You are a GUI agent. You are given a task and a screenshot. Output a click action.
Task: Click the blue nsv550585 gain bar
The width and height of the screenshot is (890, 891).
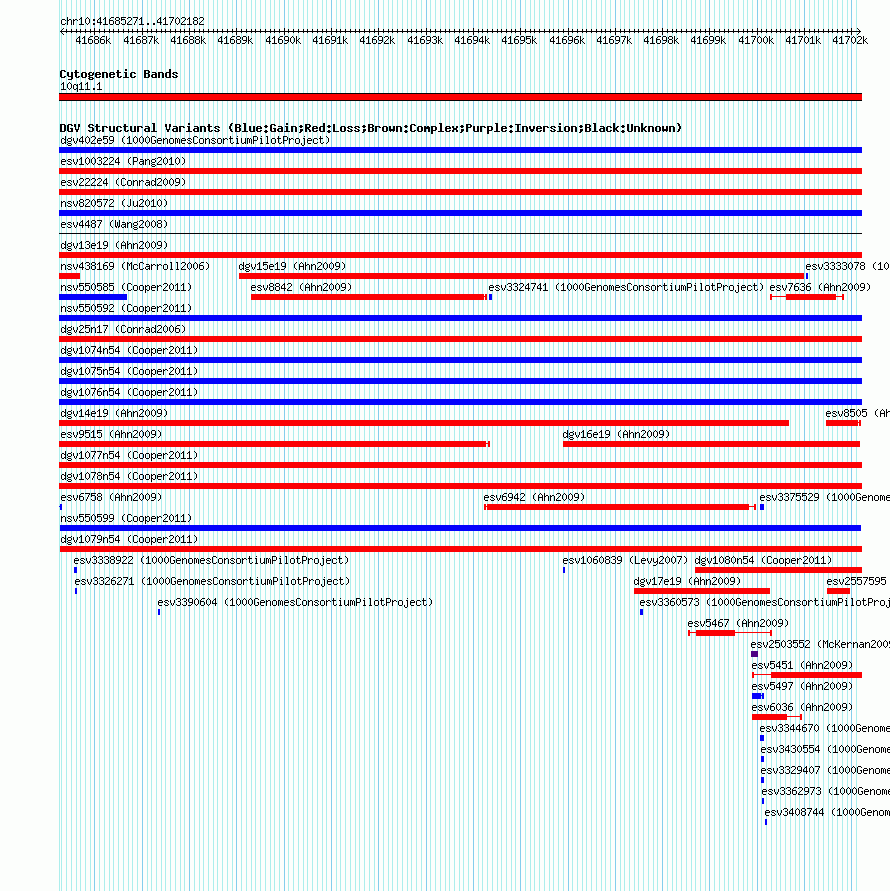(x=93, y=297)
